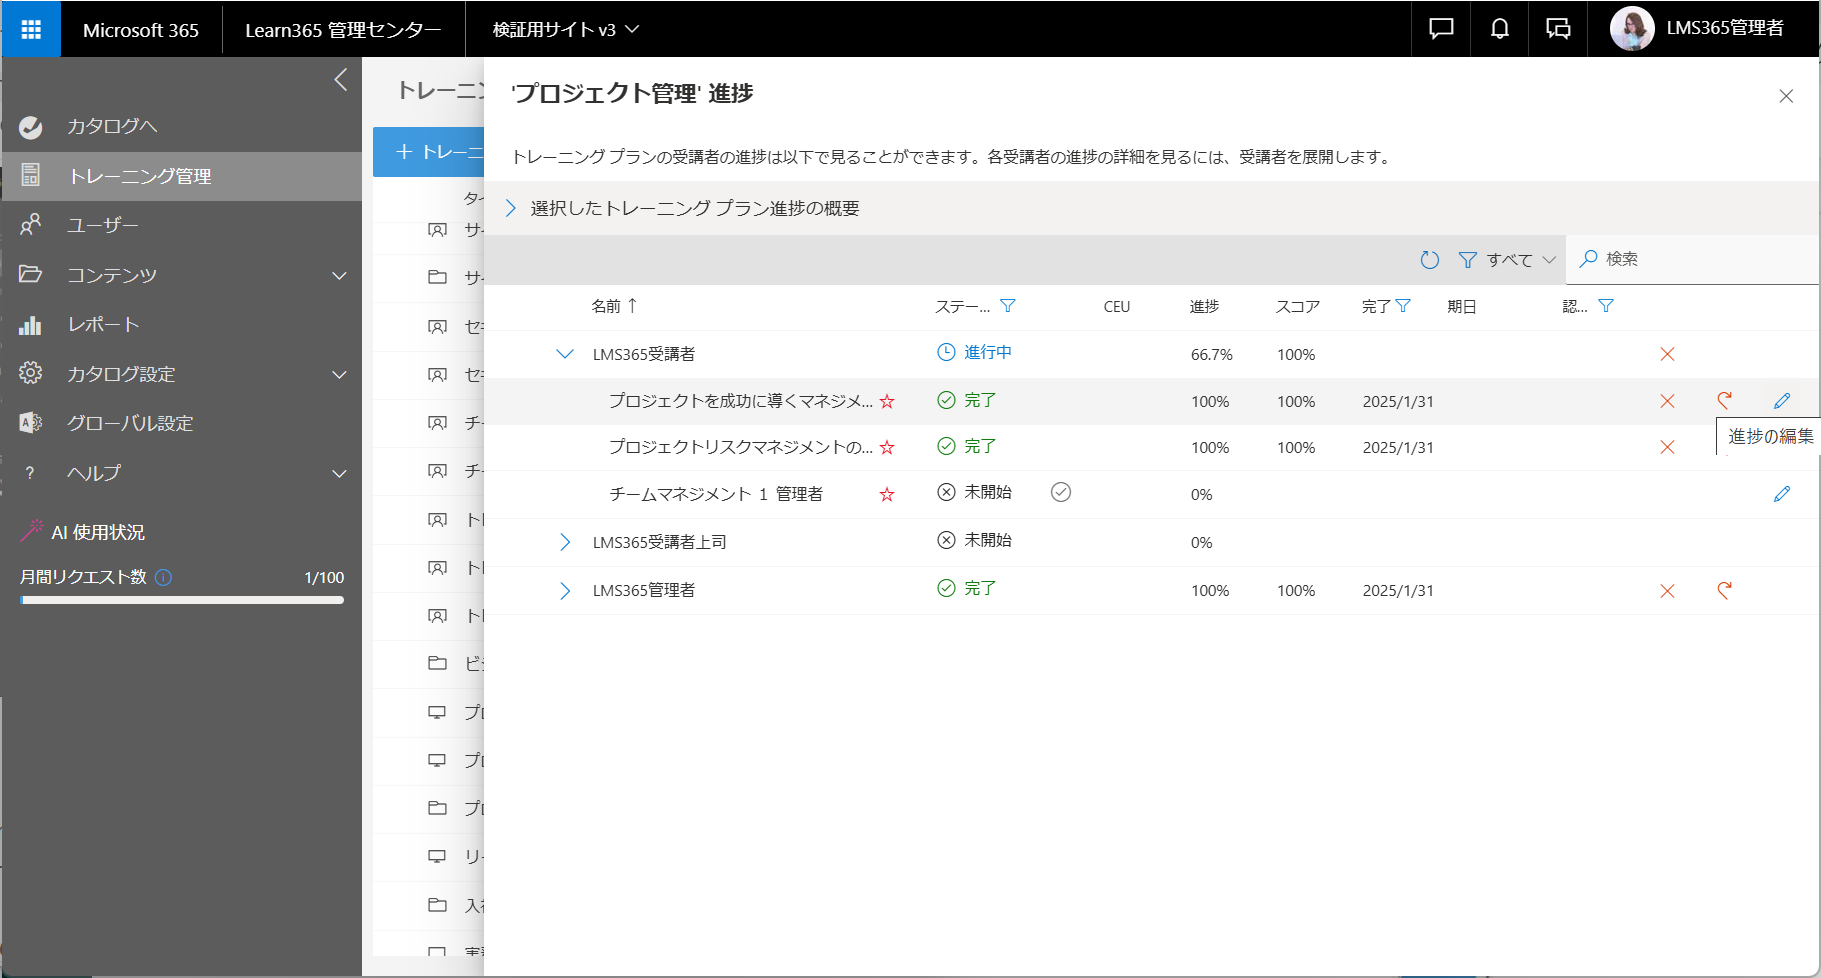Expand 選択したトレーニング プラン進捗の概要 section

510,208
